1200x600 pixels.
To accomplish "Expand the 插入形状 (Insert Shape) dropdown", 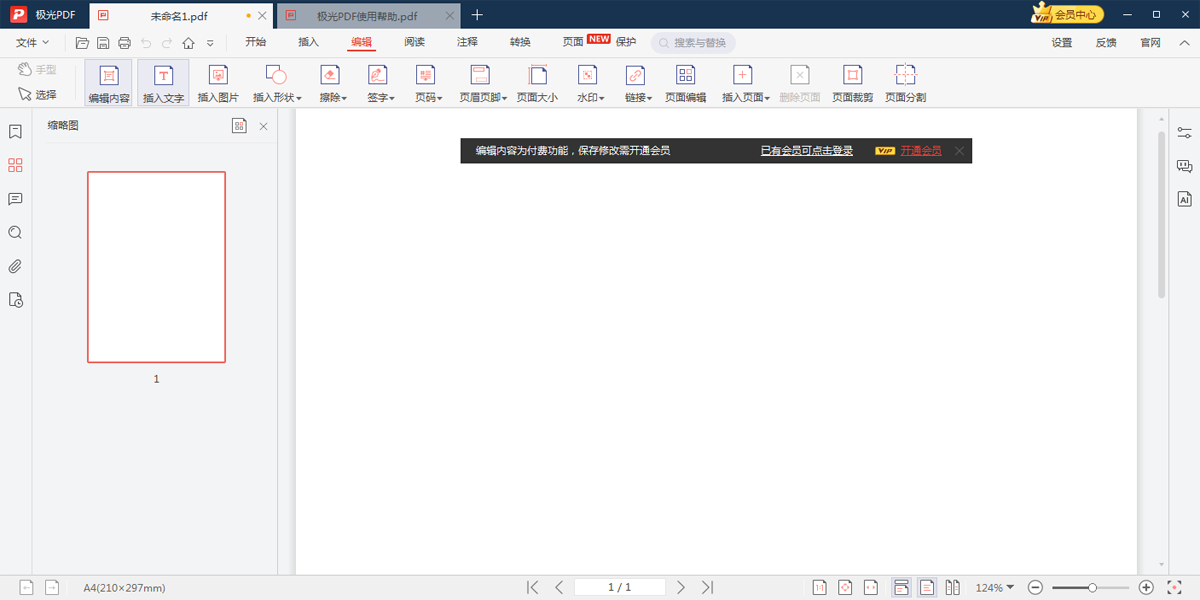I will point(277,83).
